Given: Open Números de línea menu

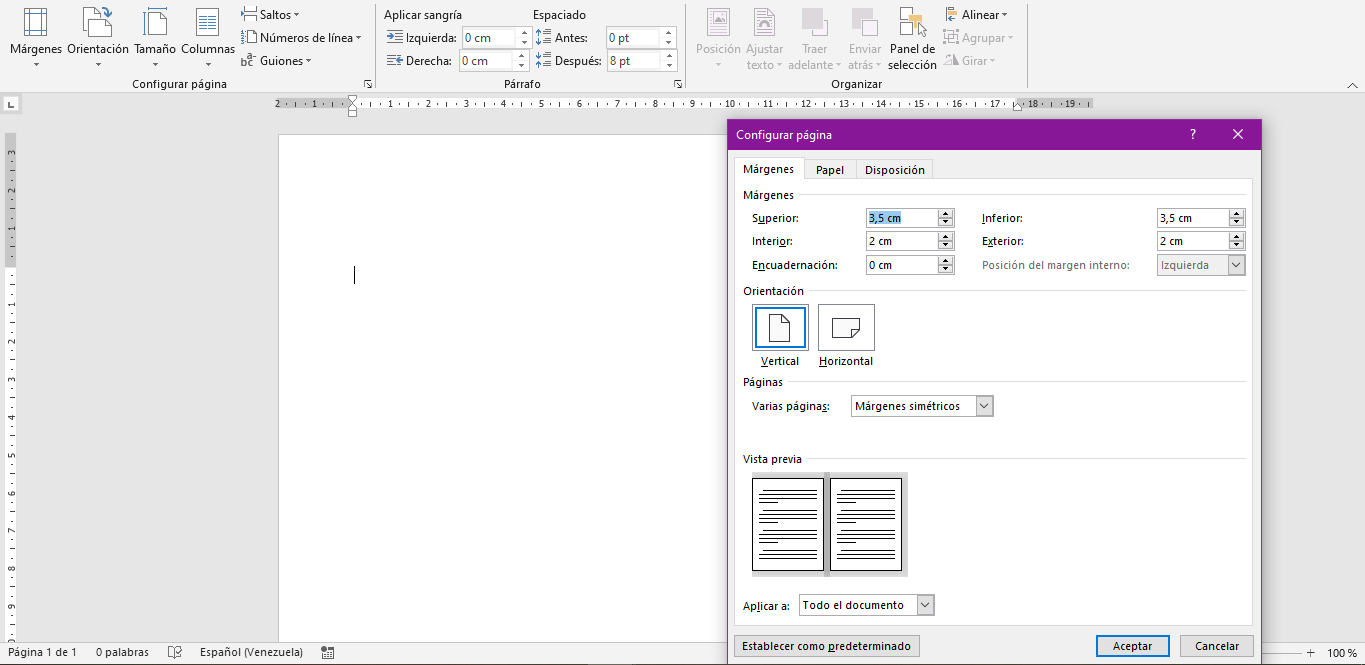Looking at the screenshot, I should (x=301, y=38).
